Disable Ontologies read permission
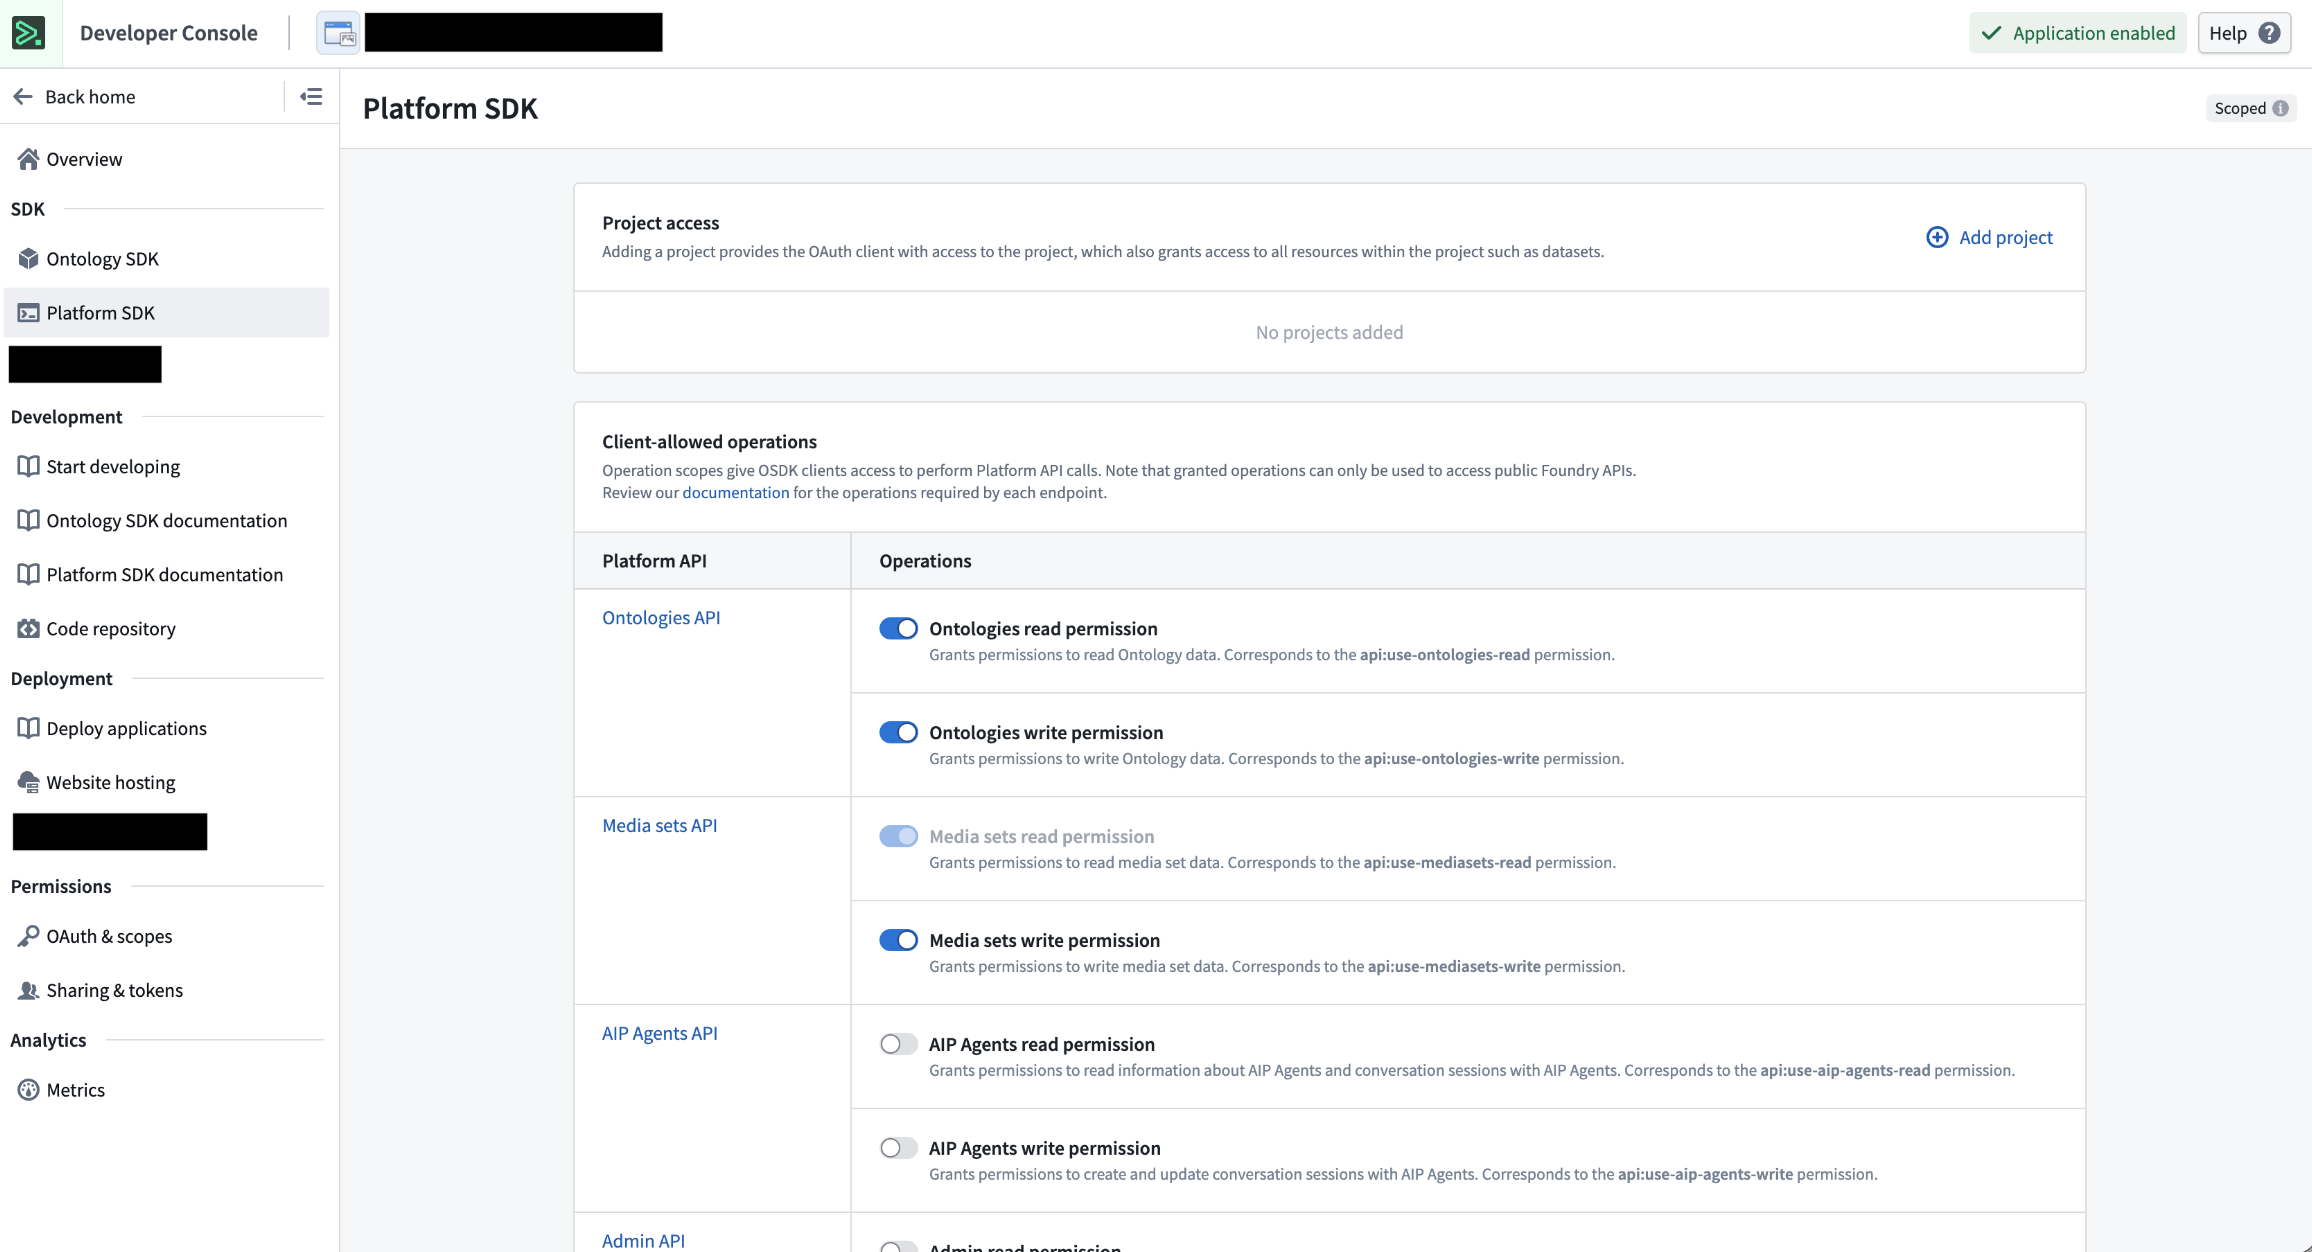Viewport: 2312px width, 1252px height. (x=898, y=628)
